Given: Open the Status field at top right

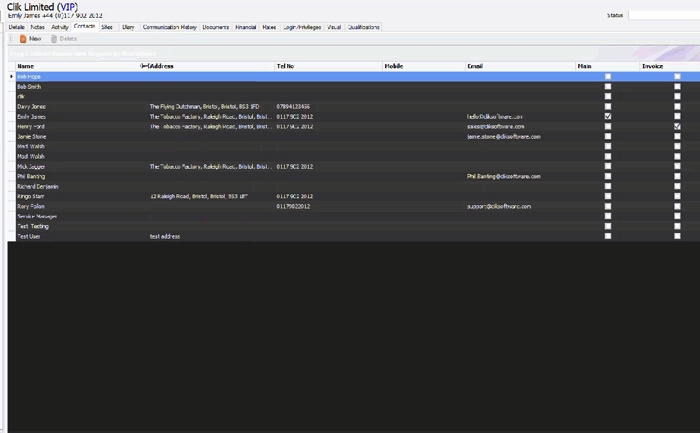Looking at the screenshot, I should (x=664, y=15).
